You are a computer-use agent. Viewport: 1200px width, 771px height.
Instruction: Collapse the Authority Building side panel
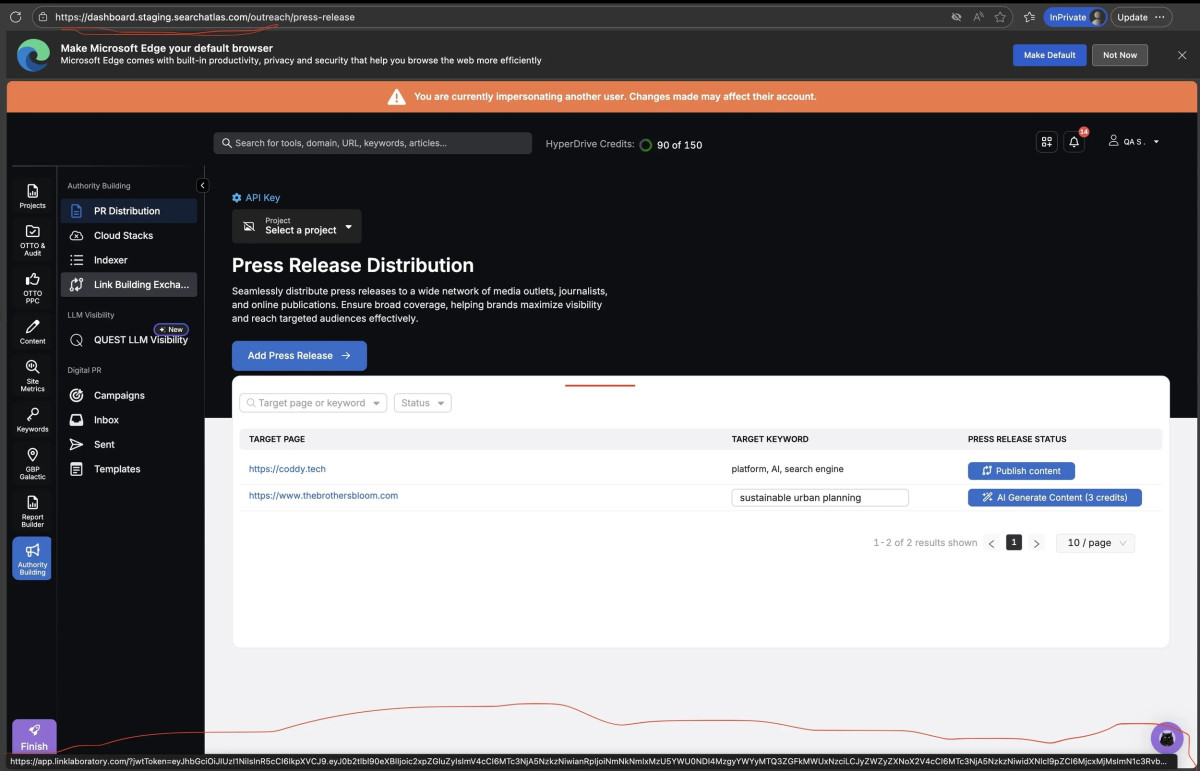click(202, 185)
